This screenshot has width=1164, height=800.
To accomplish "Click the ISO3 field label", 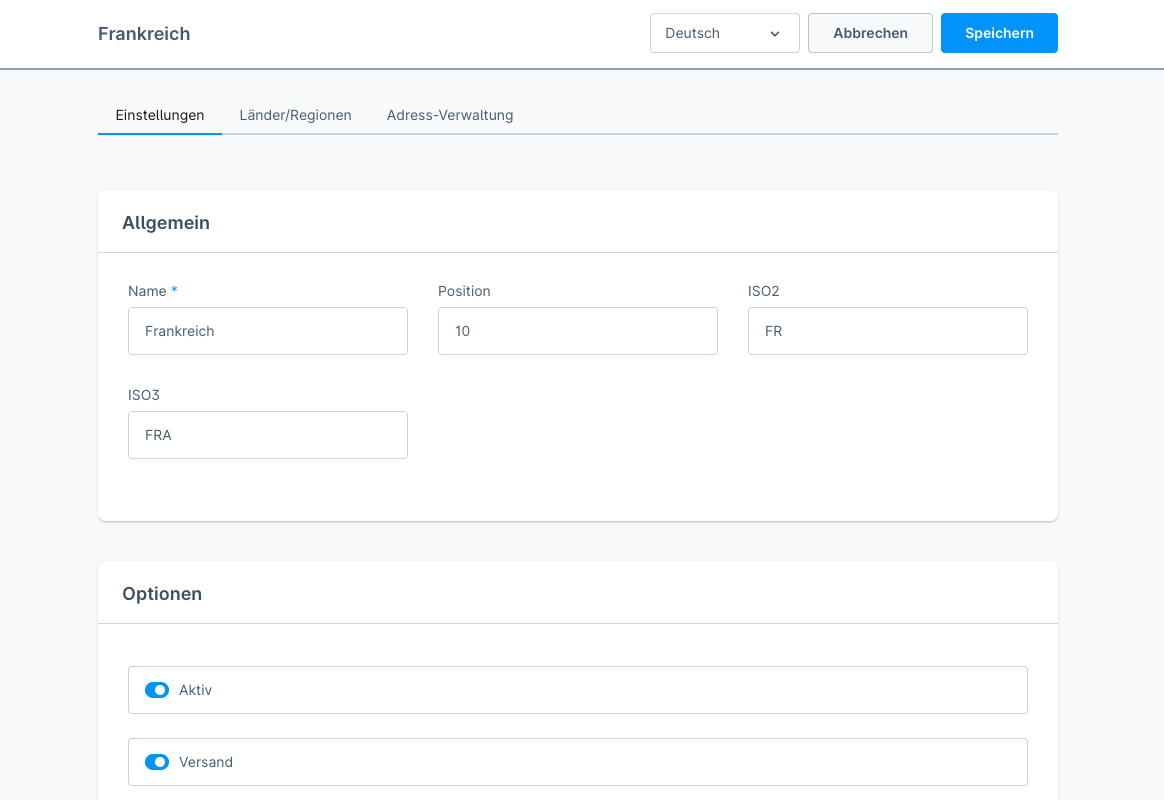I will click(x=144, y=395).
